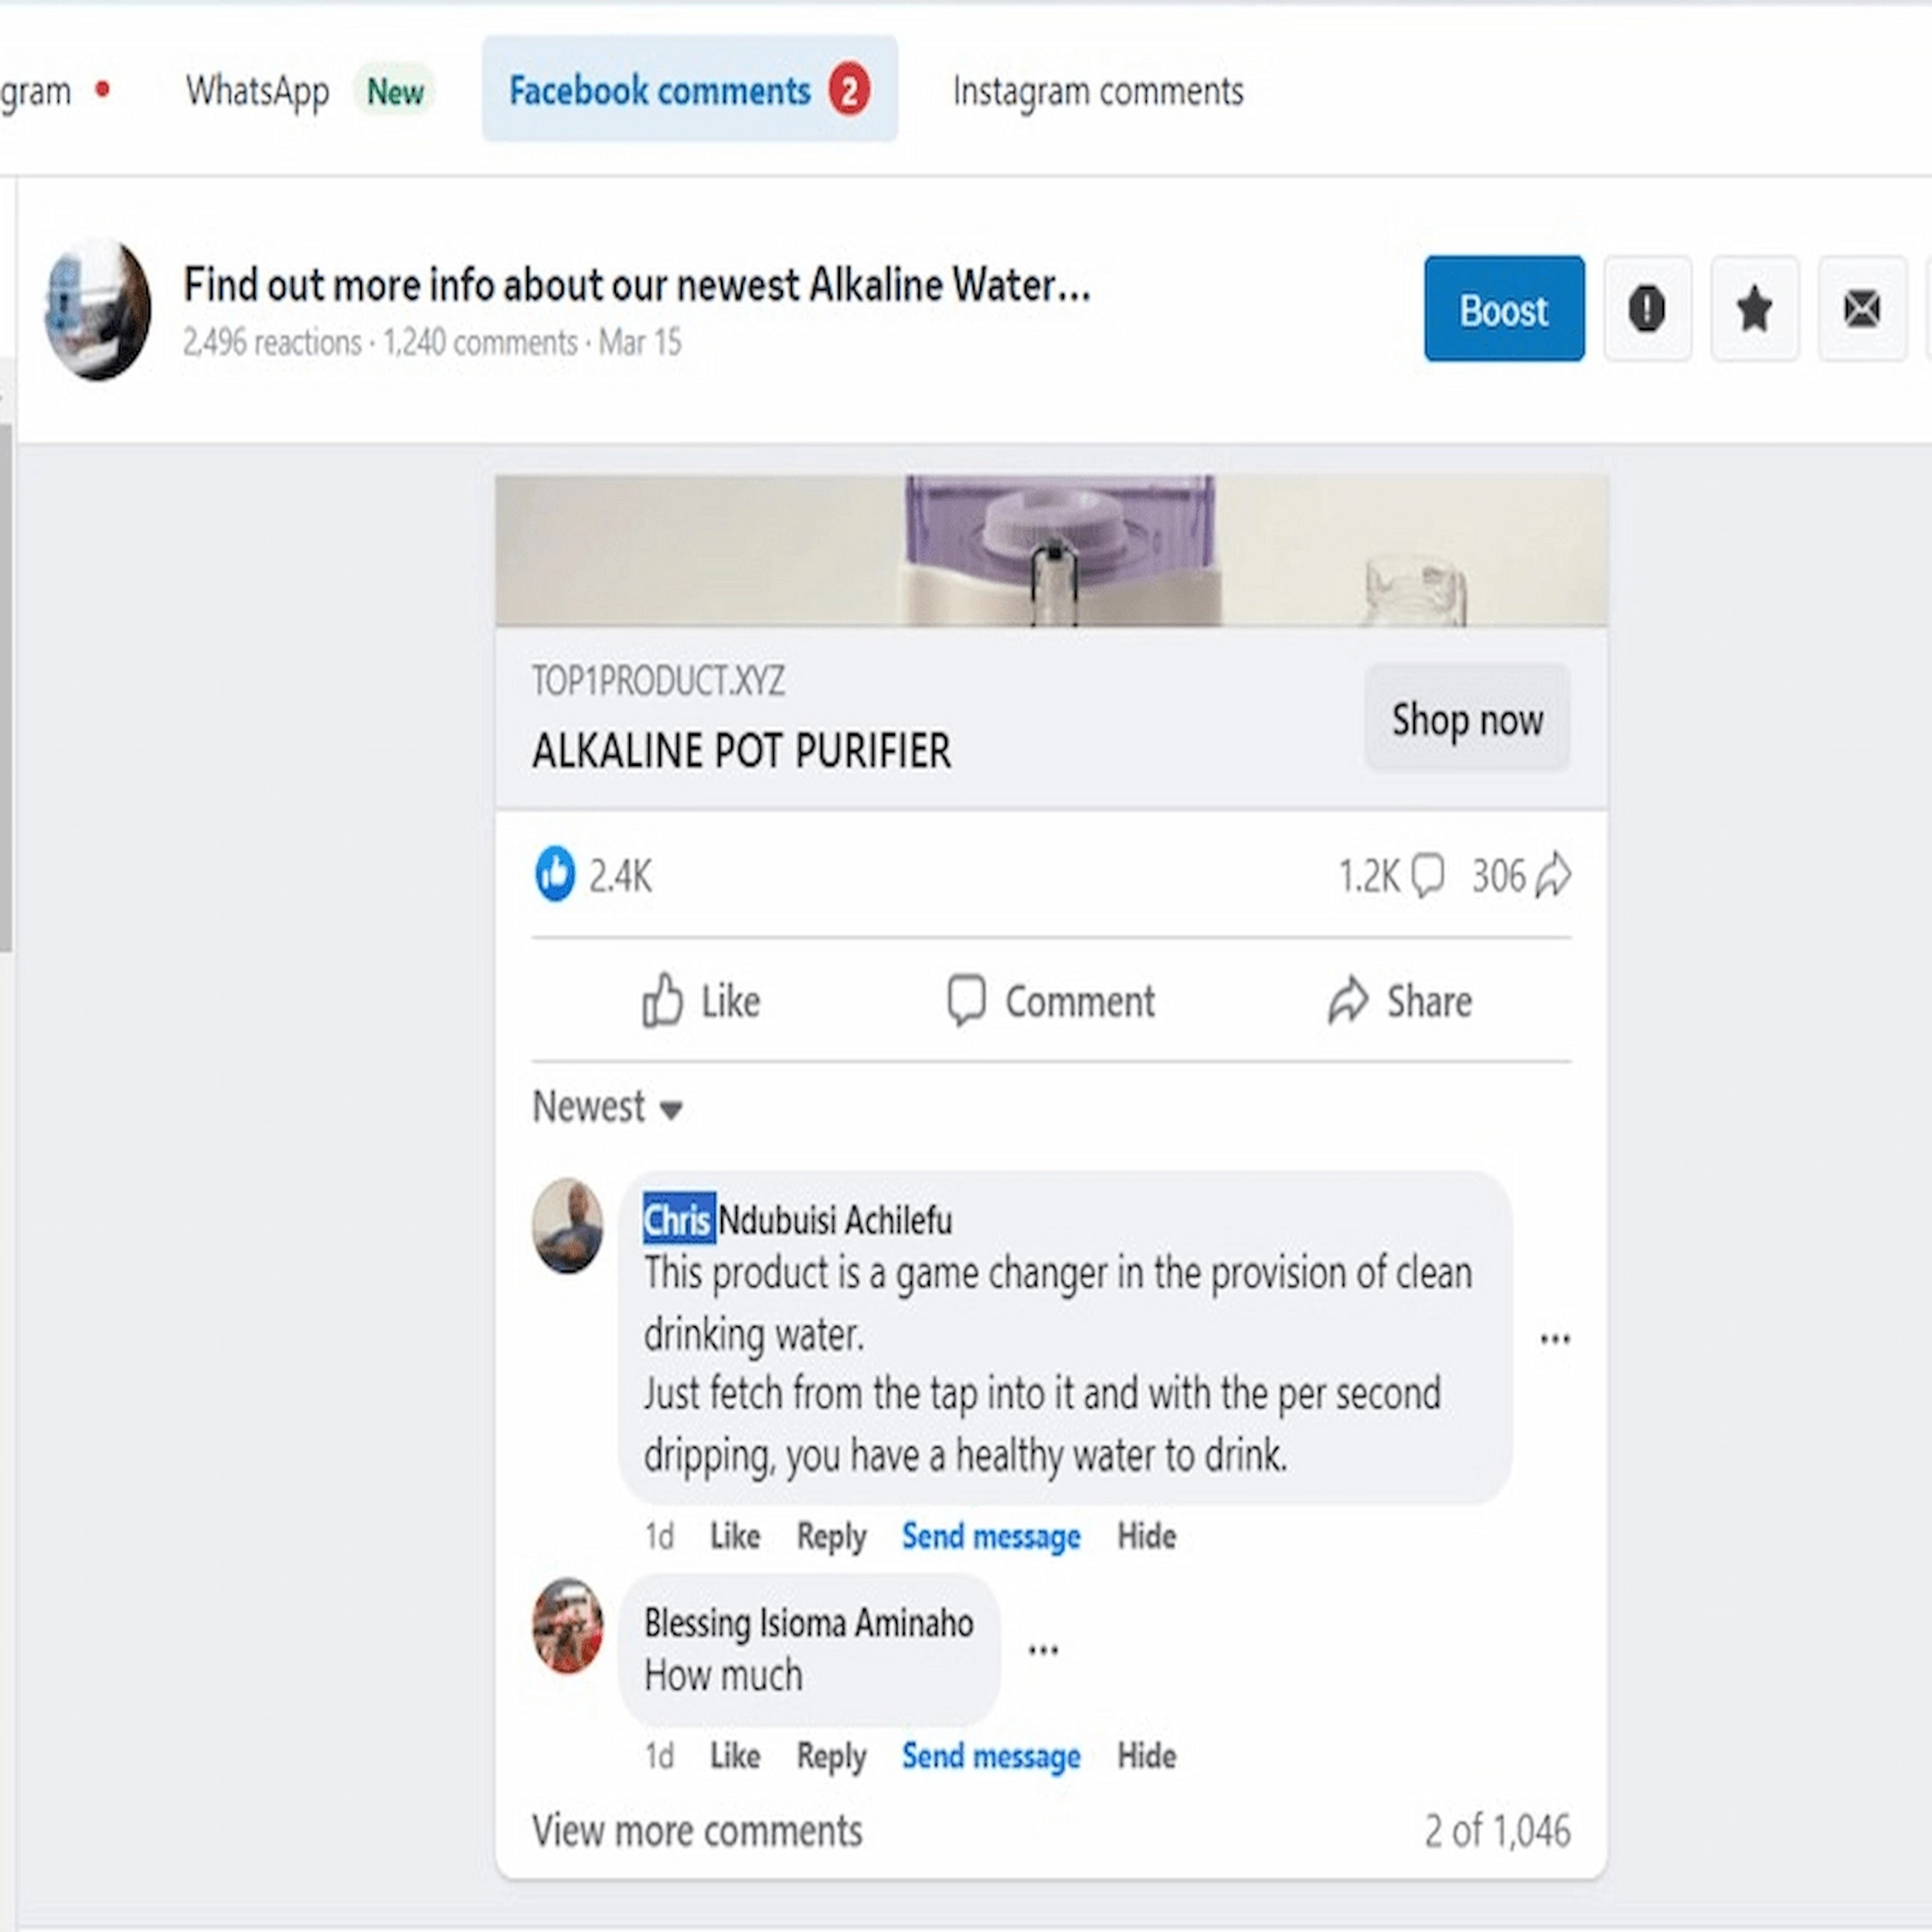Like the alkaline pot purifier post
Viewport: 1932px width, 1932px height.
tap(702, 1001)
